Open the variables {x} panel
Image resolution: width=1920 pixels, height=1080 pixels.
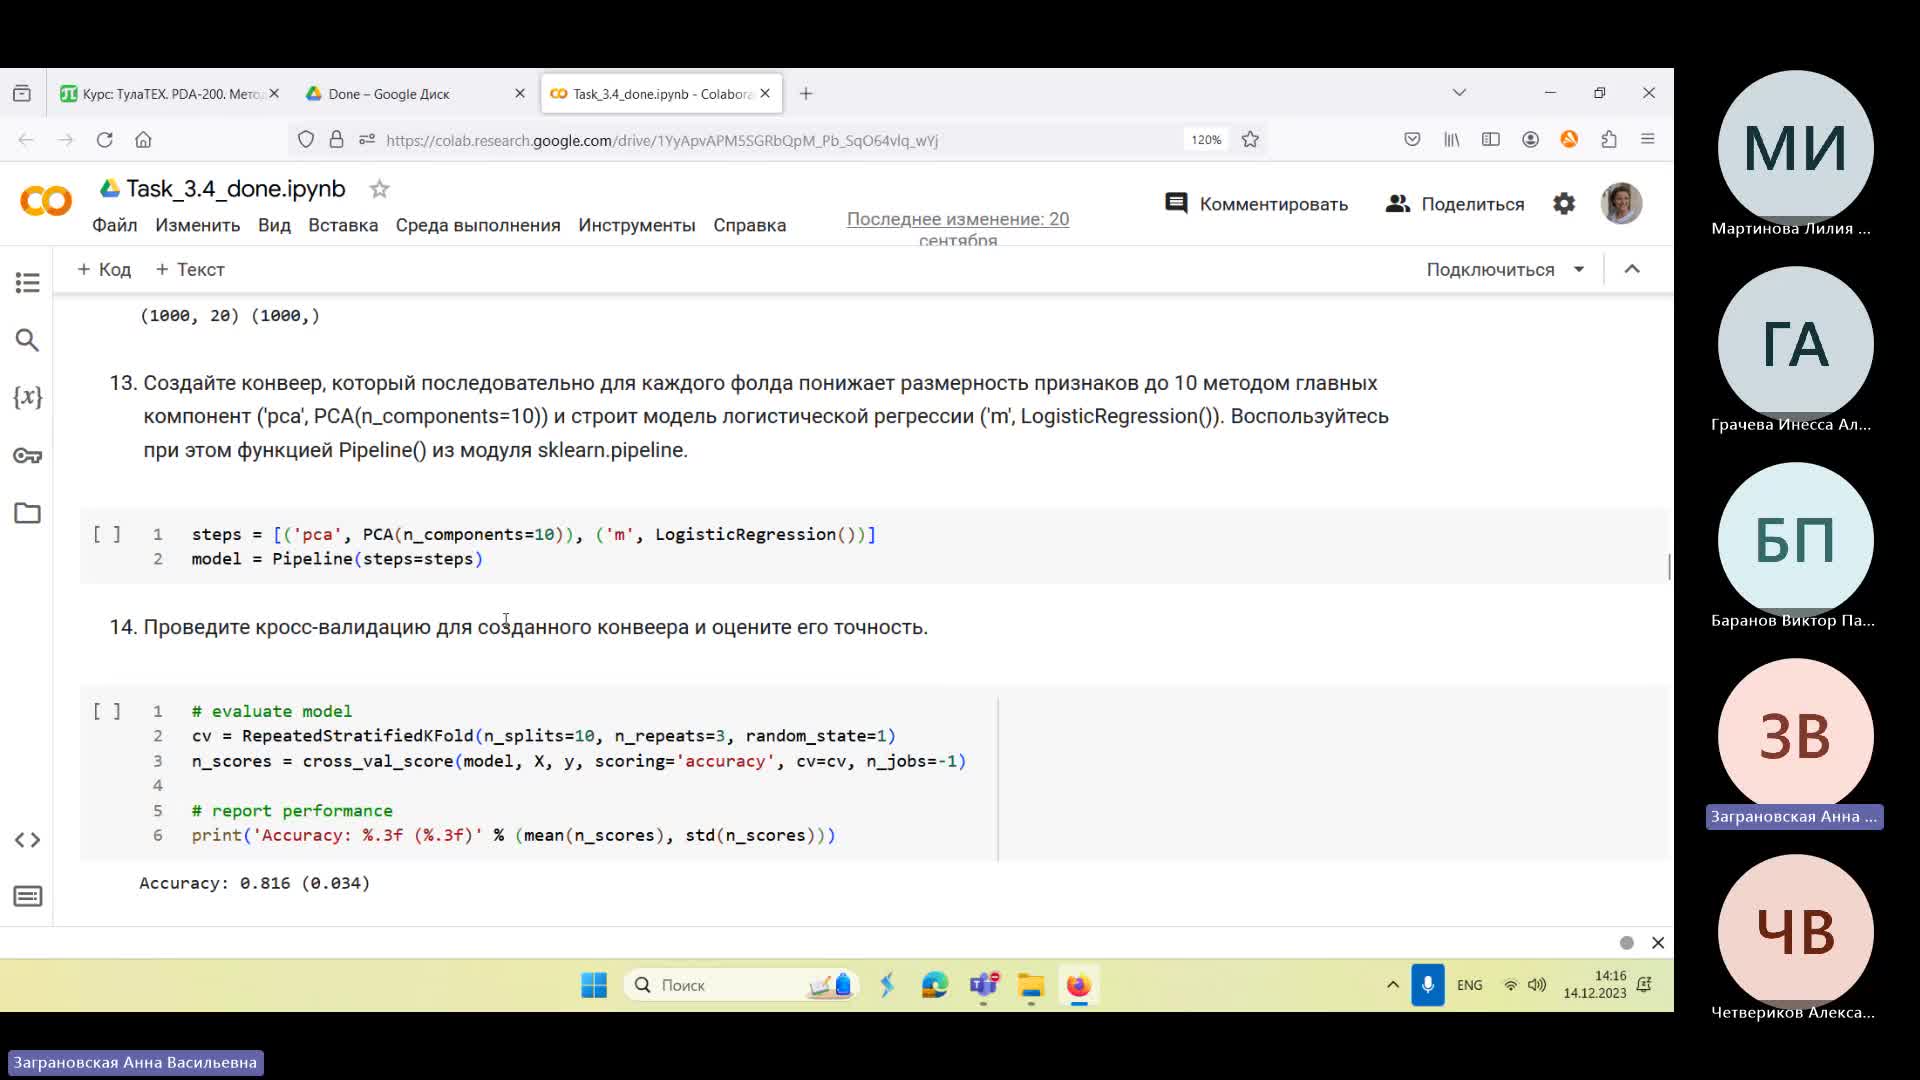[28, 397]
